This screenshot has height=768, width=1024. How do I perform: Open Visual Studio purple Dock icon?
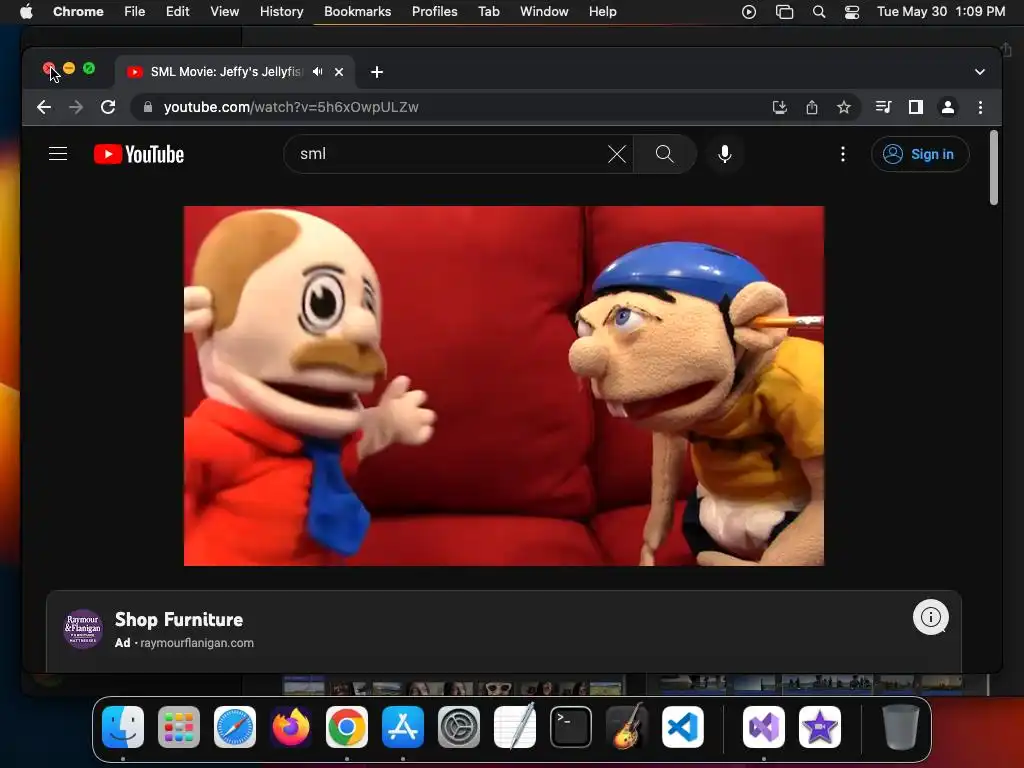click(x=763, y=727)
